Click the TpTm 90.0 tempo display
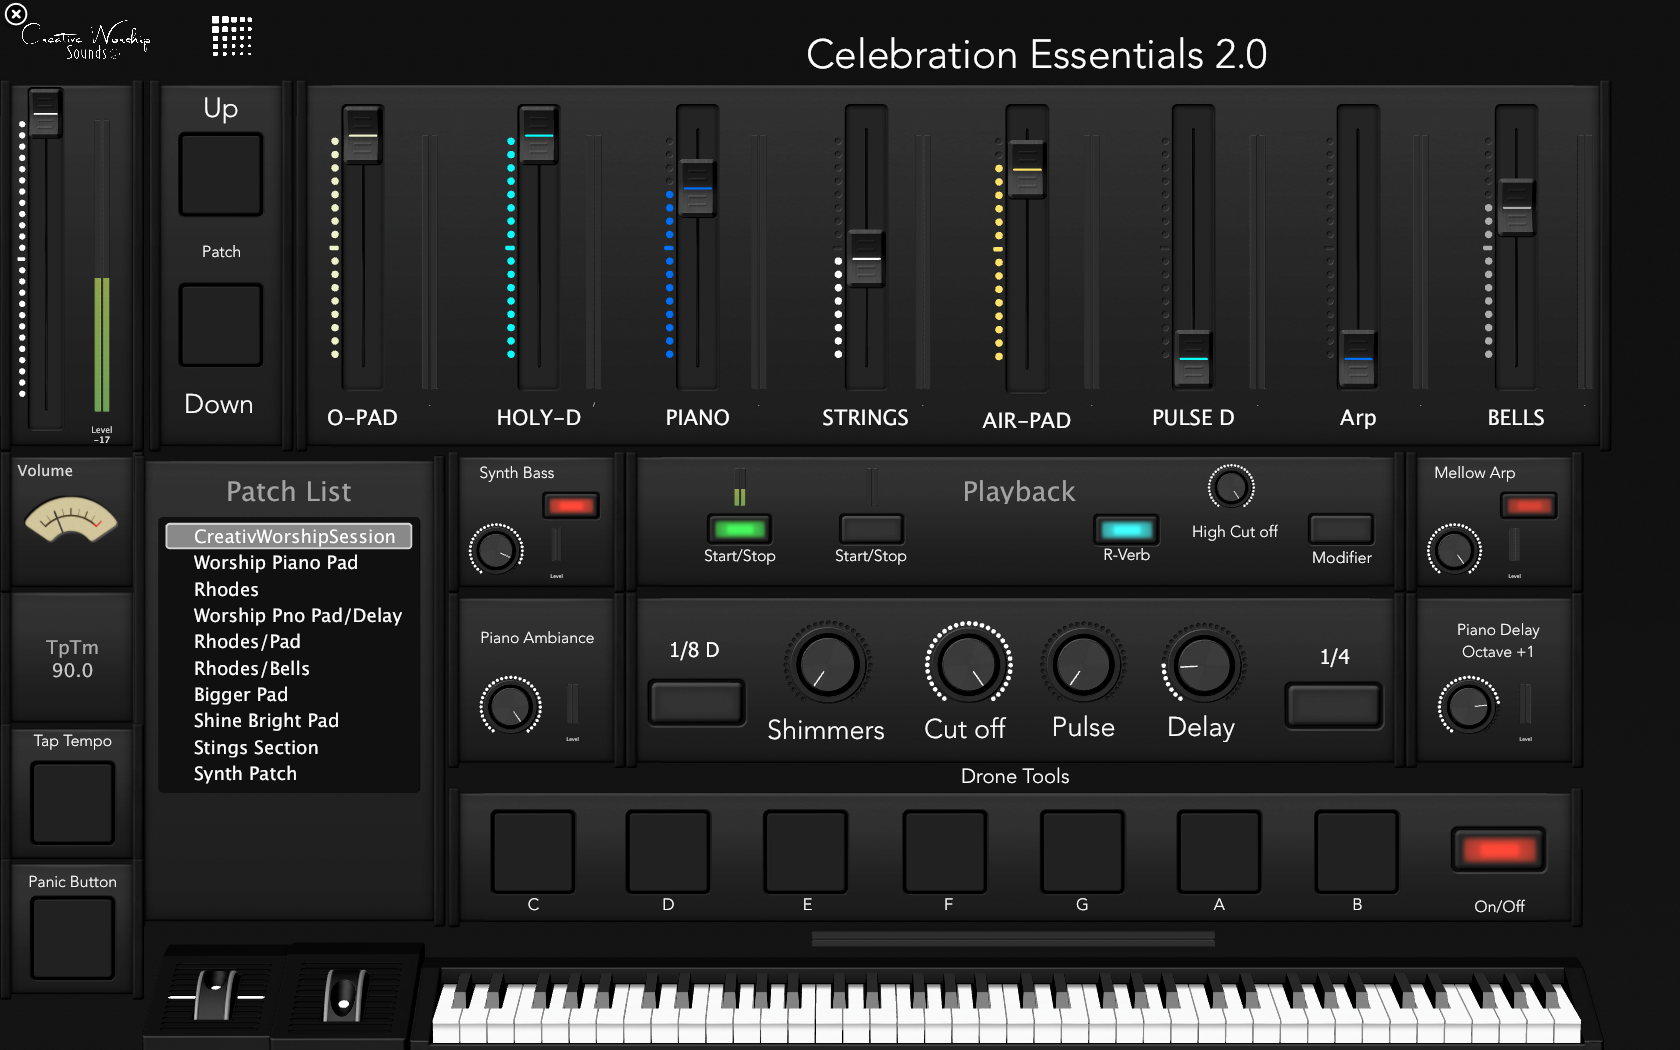 [x=72, y=658]
